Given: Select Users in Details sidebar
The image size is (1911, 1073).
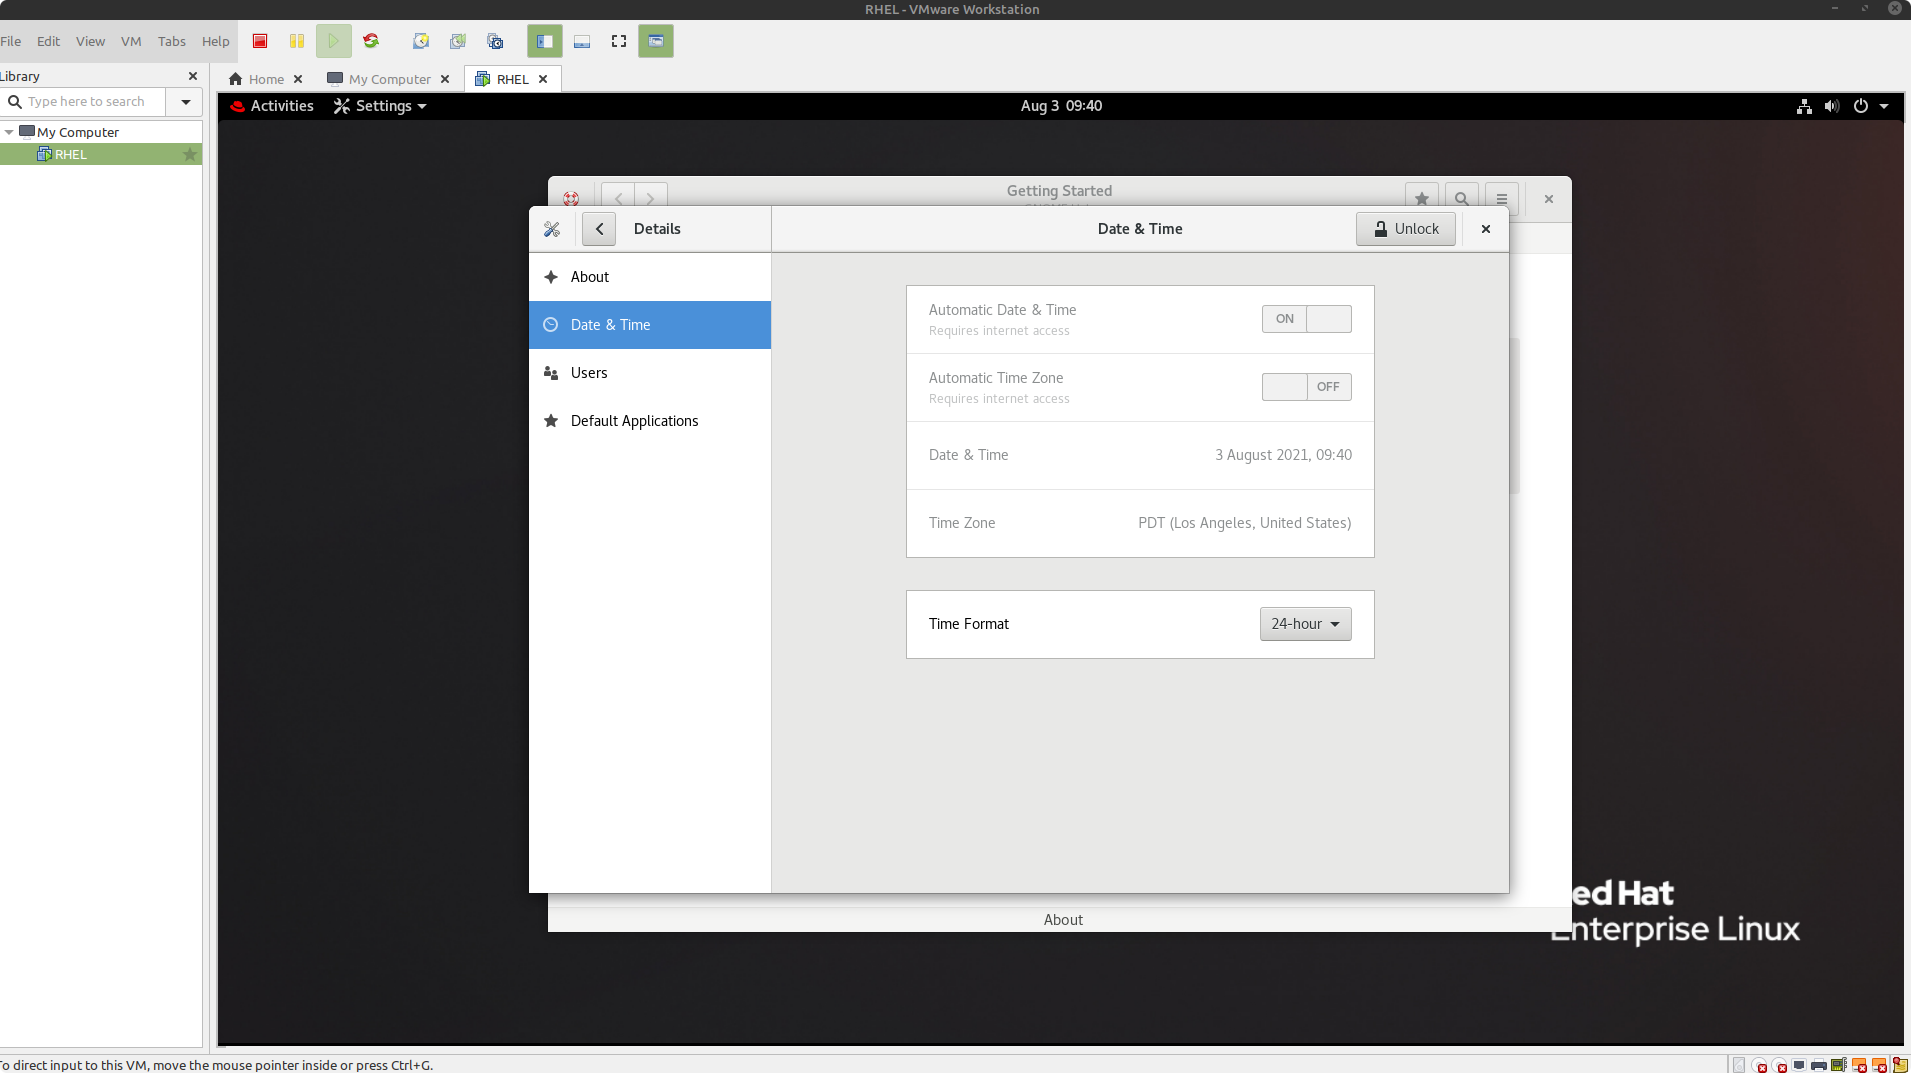Looking at the screenshot, I should click(650, 373).
